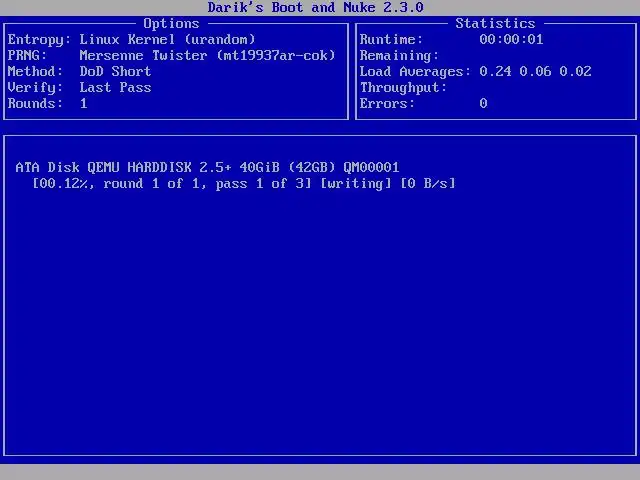
Task: Select the Statistics panel heading
Action: pos(495,23)
